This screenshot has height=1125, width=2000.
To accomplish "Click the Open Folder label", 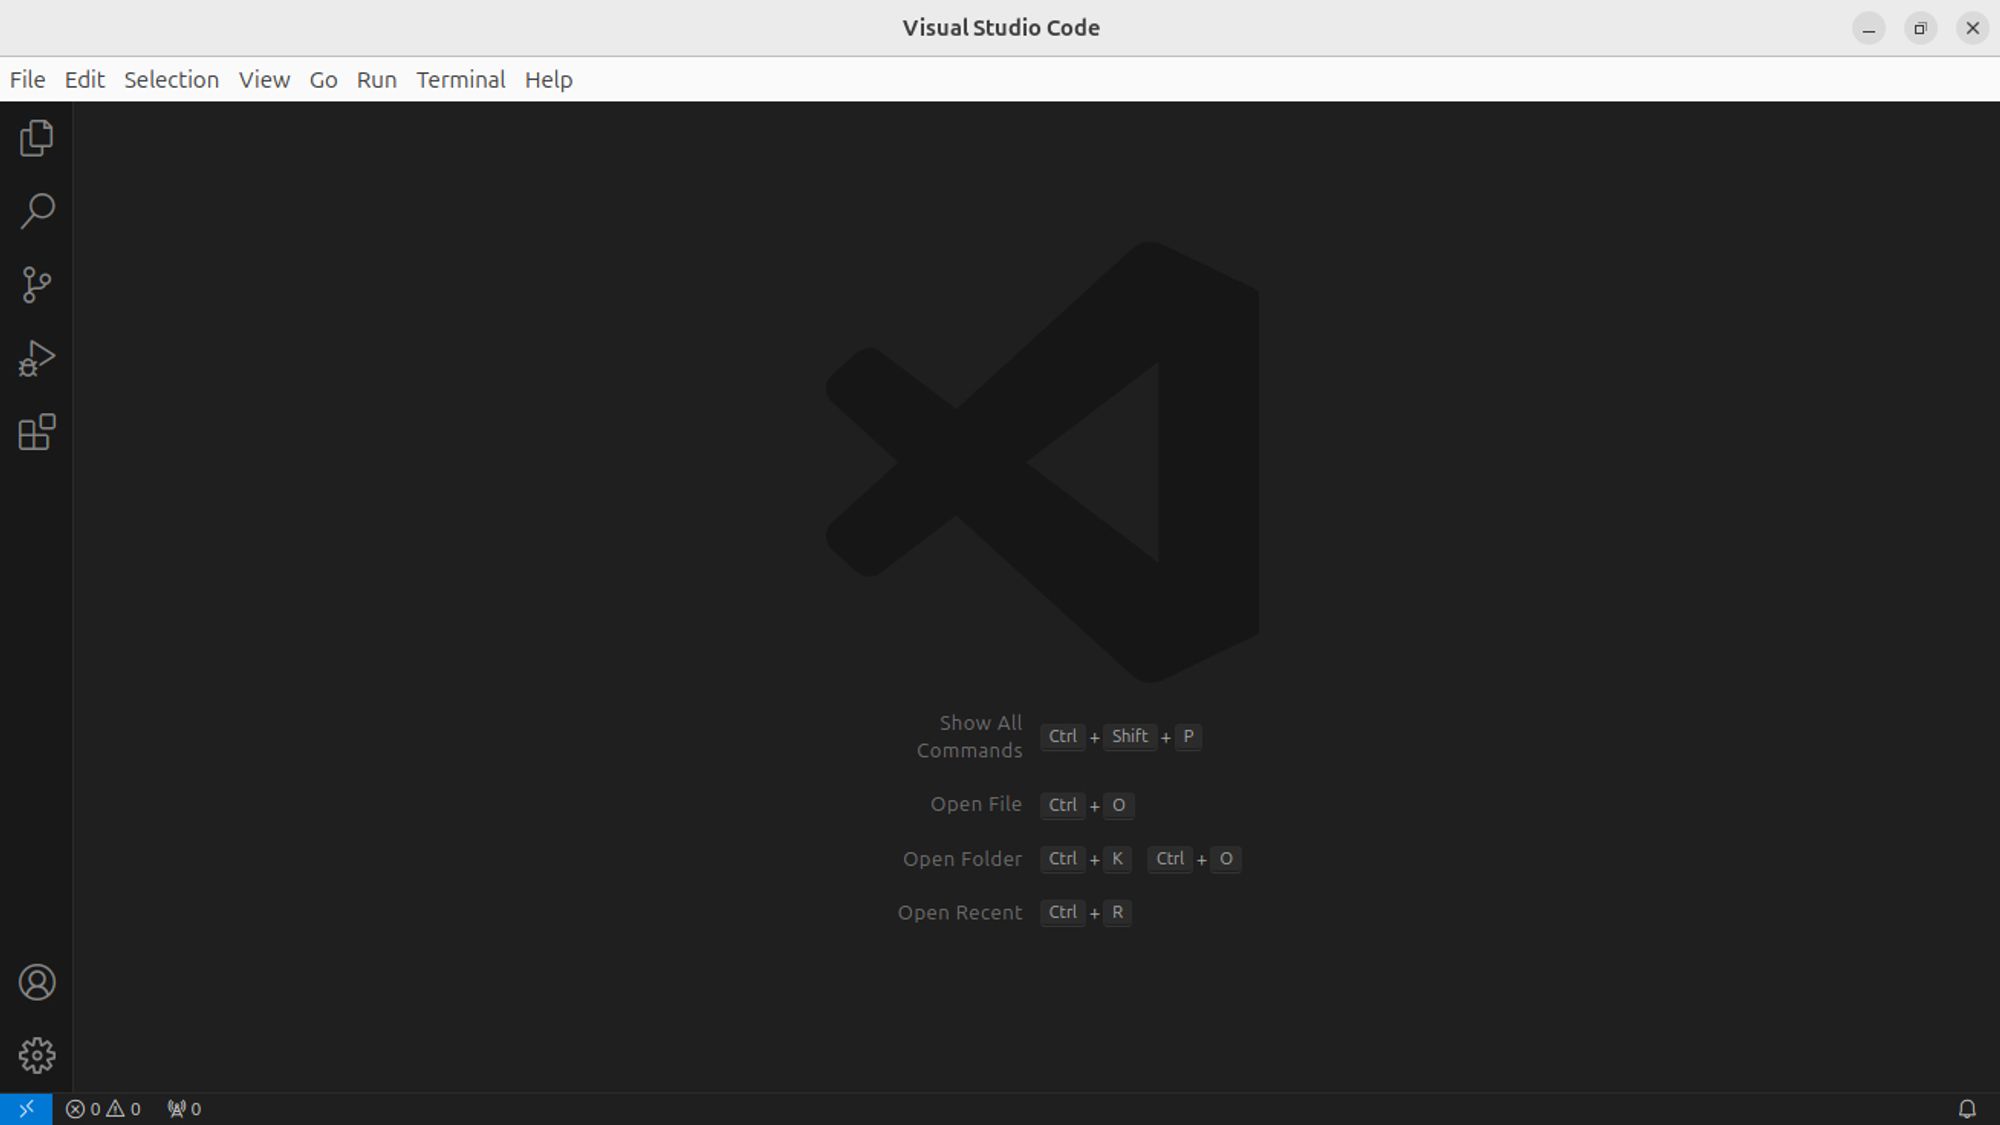I will point(962,859).
